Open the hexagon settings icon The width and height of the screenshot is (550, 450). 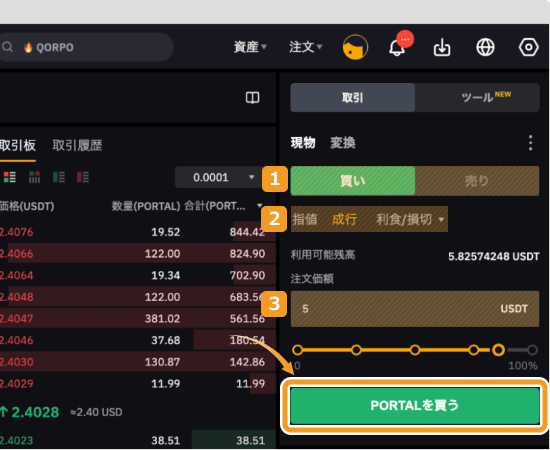(x=528, y=47)
